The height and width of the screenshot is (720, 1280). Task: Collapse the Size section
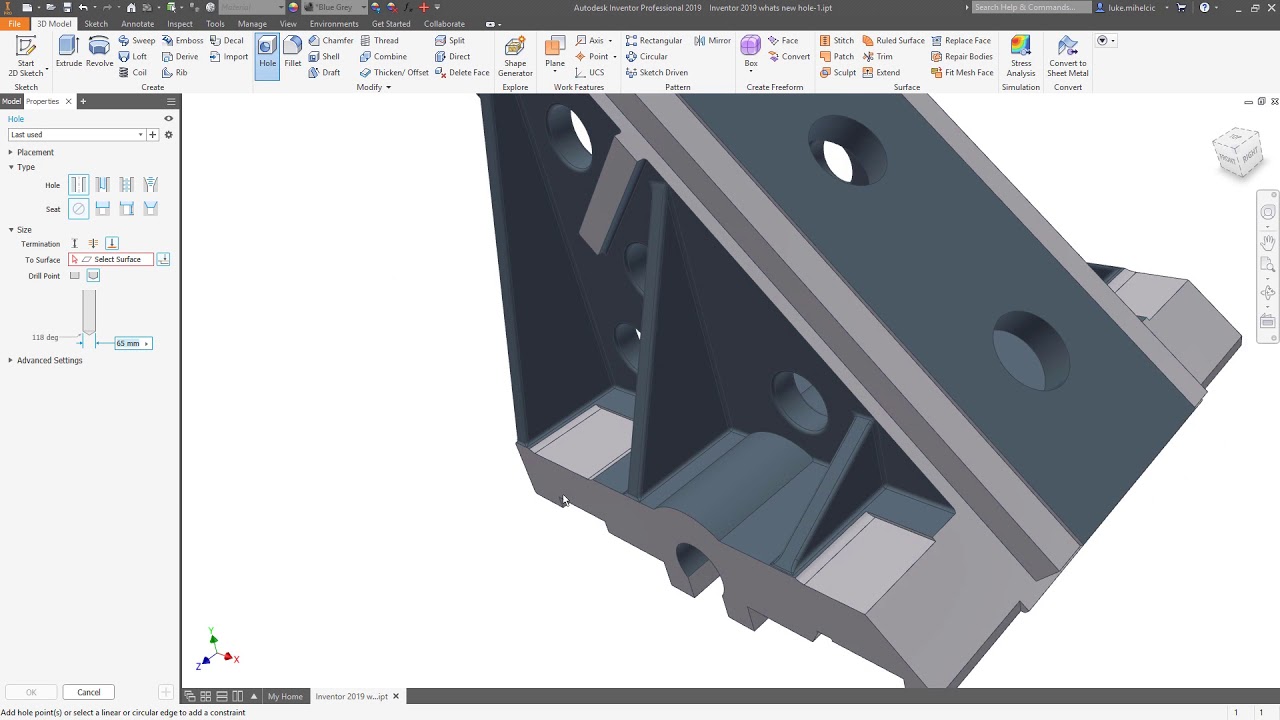(21, 230)
